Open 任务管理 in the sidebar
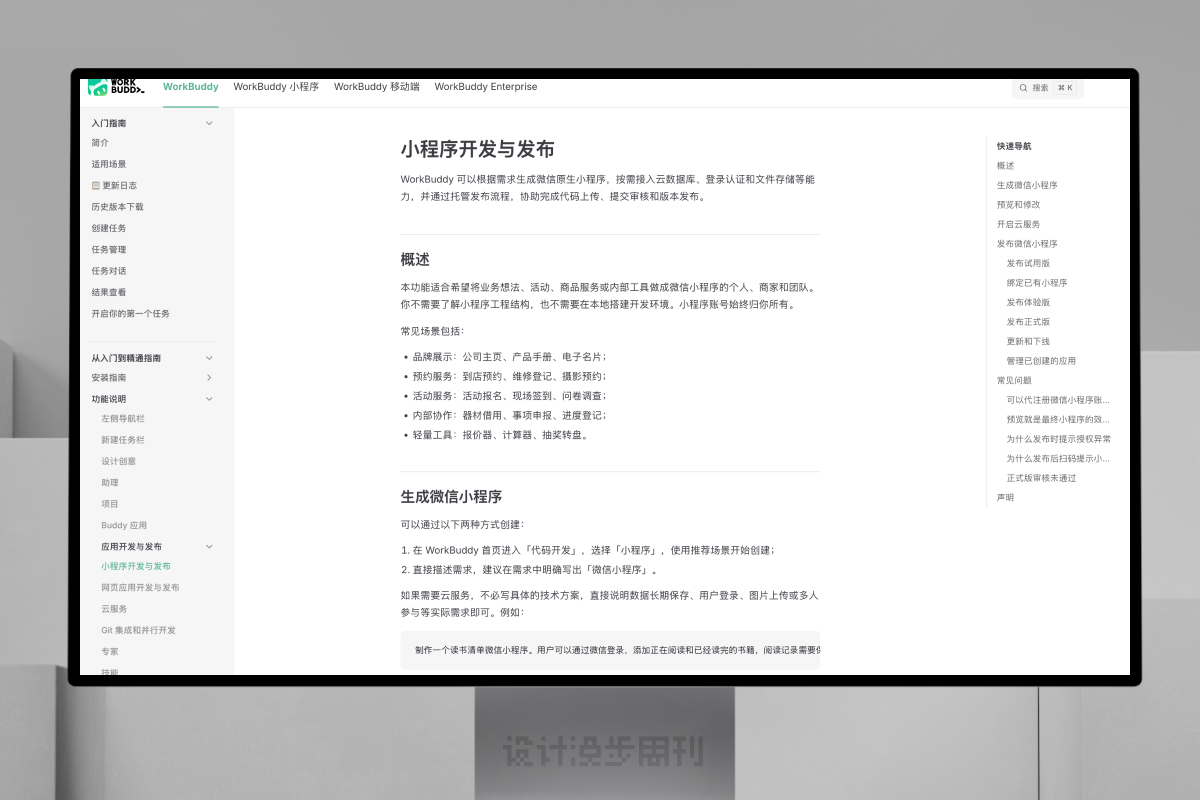The width and height of the screenshot is (1200, 800). pyautogui.click(x=109, y=250)
